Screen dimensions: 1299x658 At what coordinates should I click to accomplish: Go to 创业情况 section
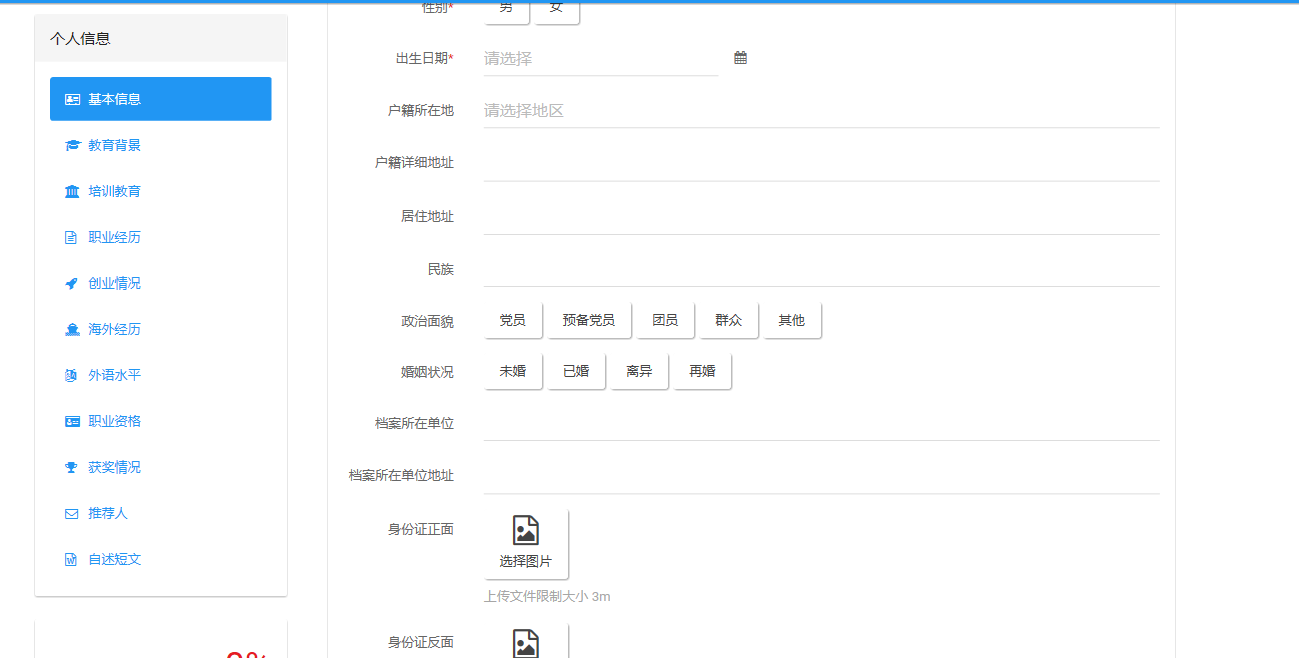[160, 283]
